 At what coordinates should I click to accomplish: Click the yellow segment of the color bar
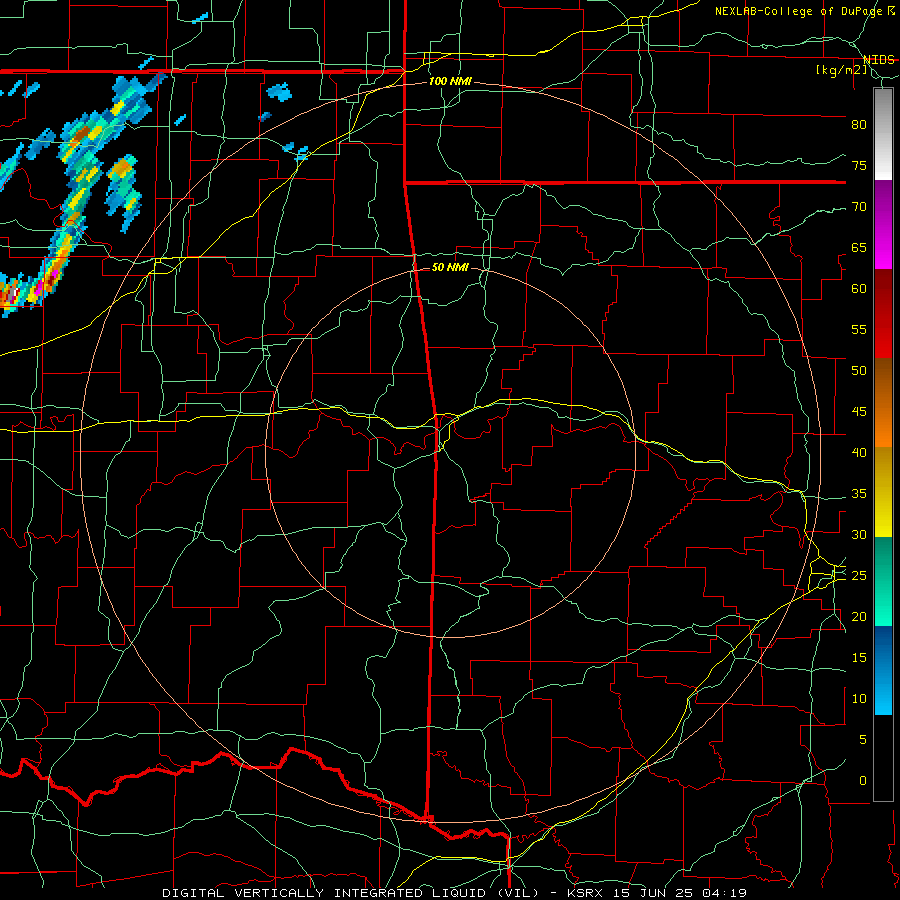[883, 492]
